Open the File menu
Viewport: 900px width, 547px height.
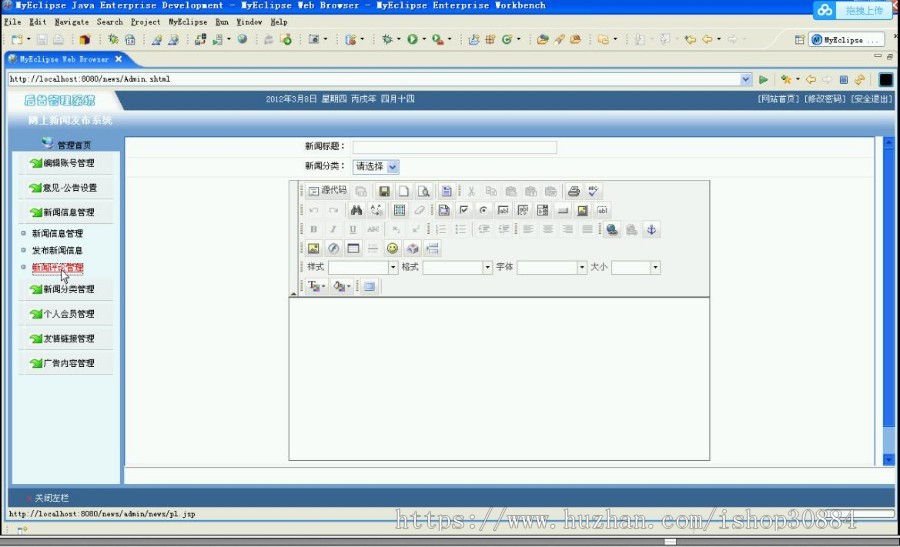click(x=13, y=22)
